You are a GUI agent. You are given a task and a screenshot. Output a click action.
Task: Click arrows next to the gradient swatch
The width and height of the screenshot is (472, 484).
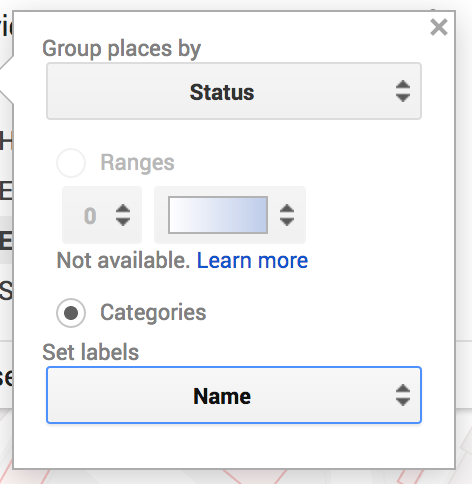287,215
